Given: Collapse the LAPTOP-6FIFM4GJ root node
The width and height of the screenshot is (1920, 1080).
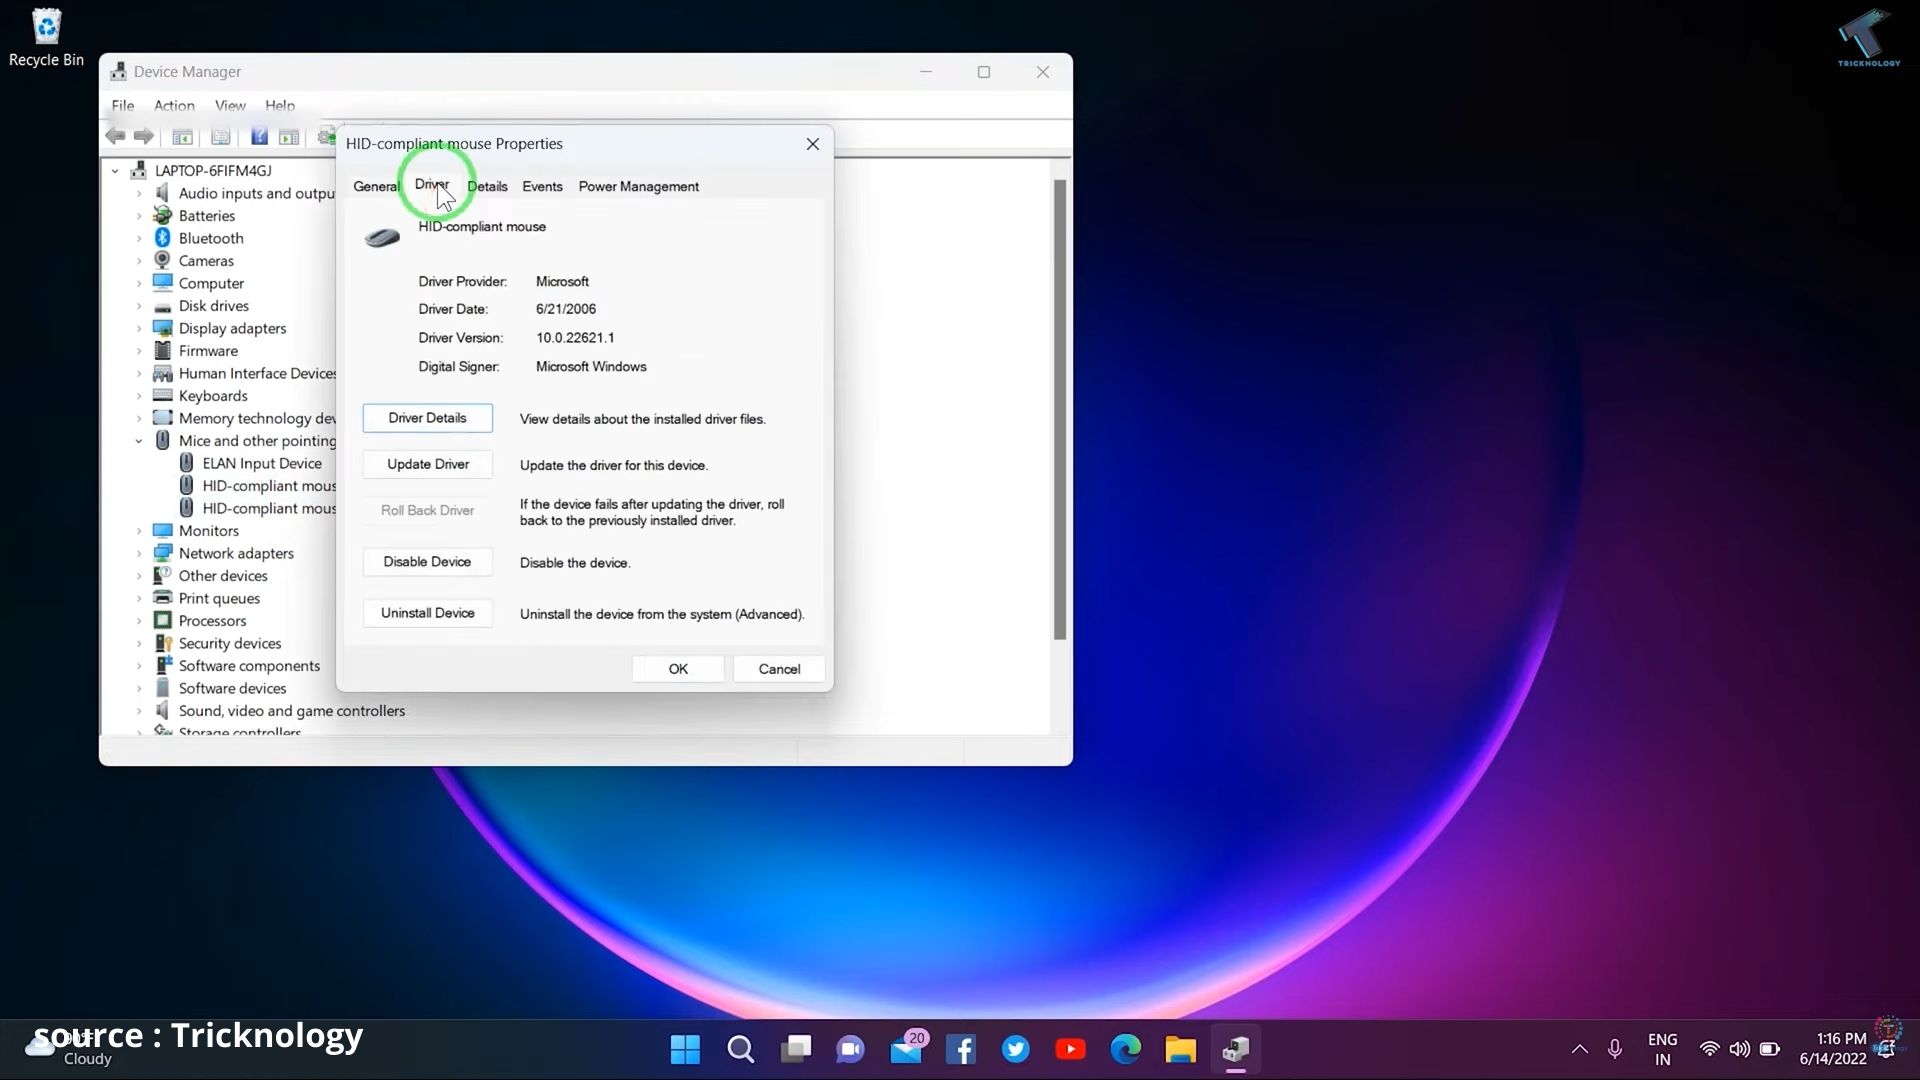Looking at the screenshot, I should tap(115, 171).
